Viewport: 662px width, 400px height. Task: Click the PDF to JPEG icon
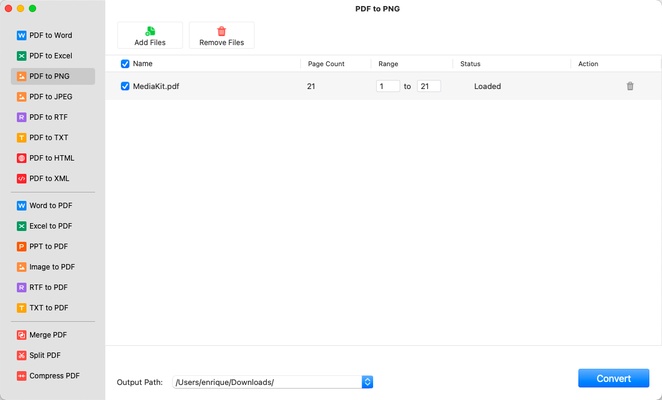(x=21, y=97)
